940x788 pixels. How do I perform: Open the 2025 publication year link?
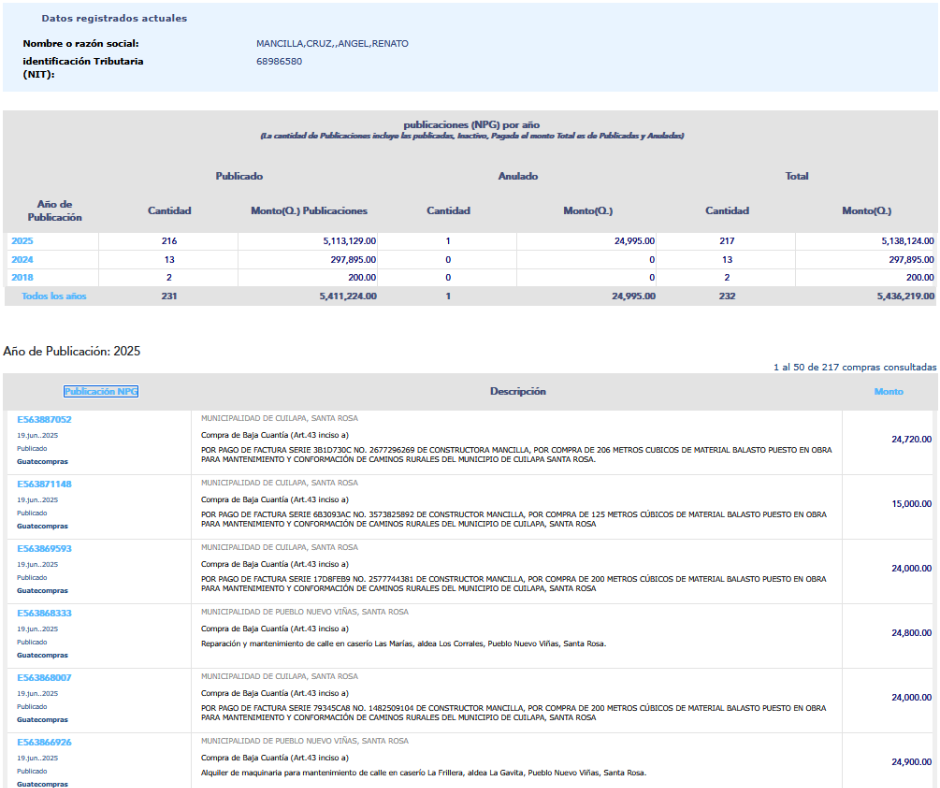pos(22,241)
